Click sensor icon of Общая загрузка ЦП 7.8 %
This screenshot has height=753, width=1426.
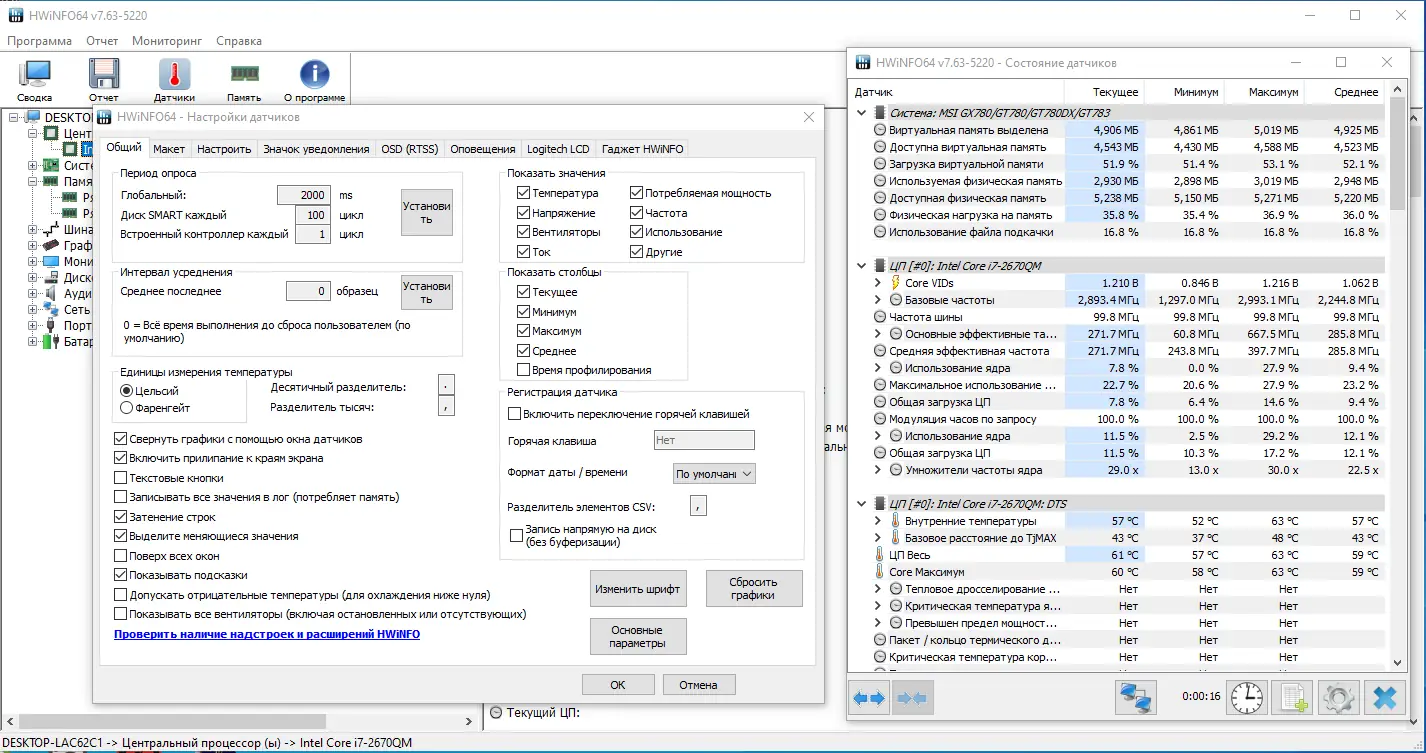point(880,402)
